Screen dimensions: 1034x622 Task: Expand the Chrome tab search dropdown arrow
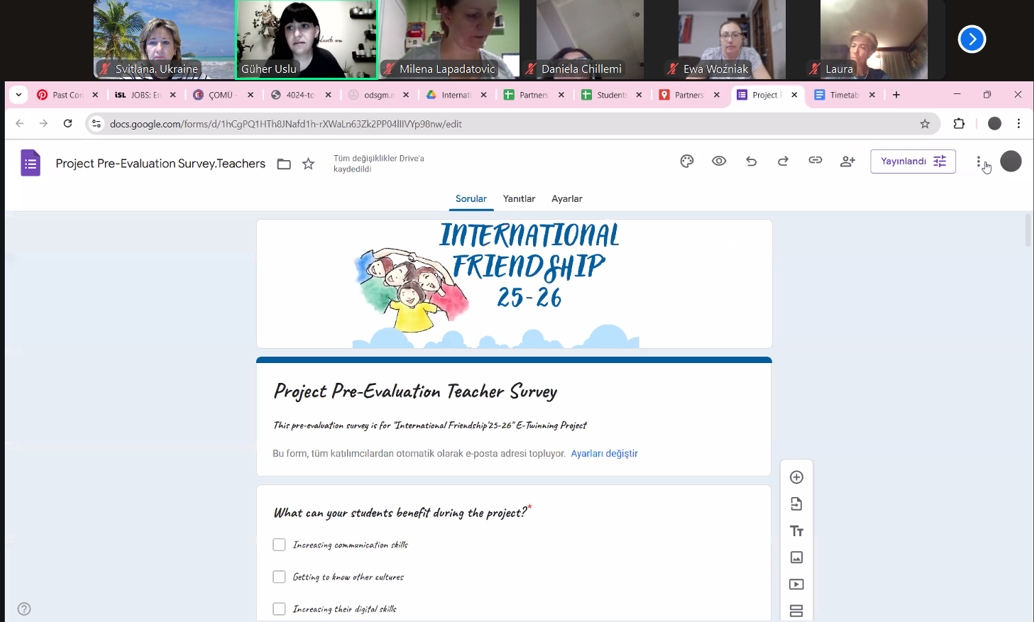(18, 95)
